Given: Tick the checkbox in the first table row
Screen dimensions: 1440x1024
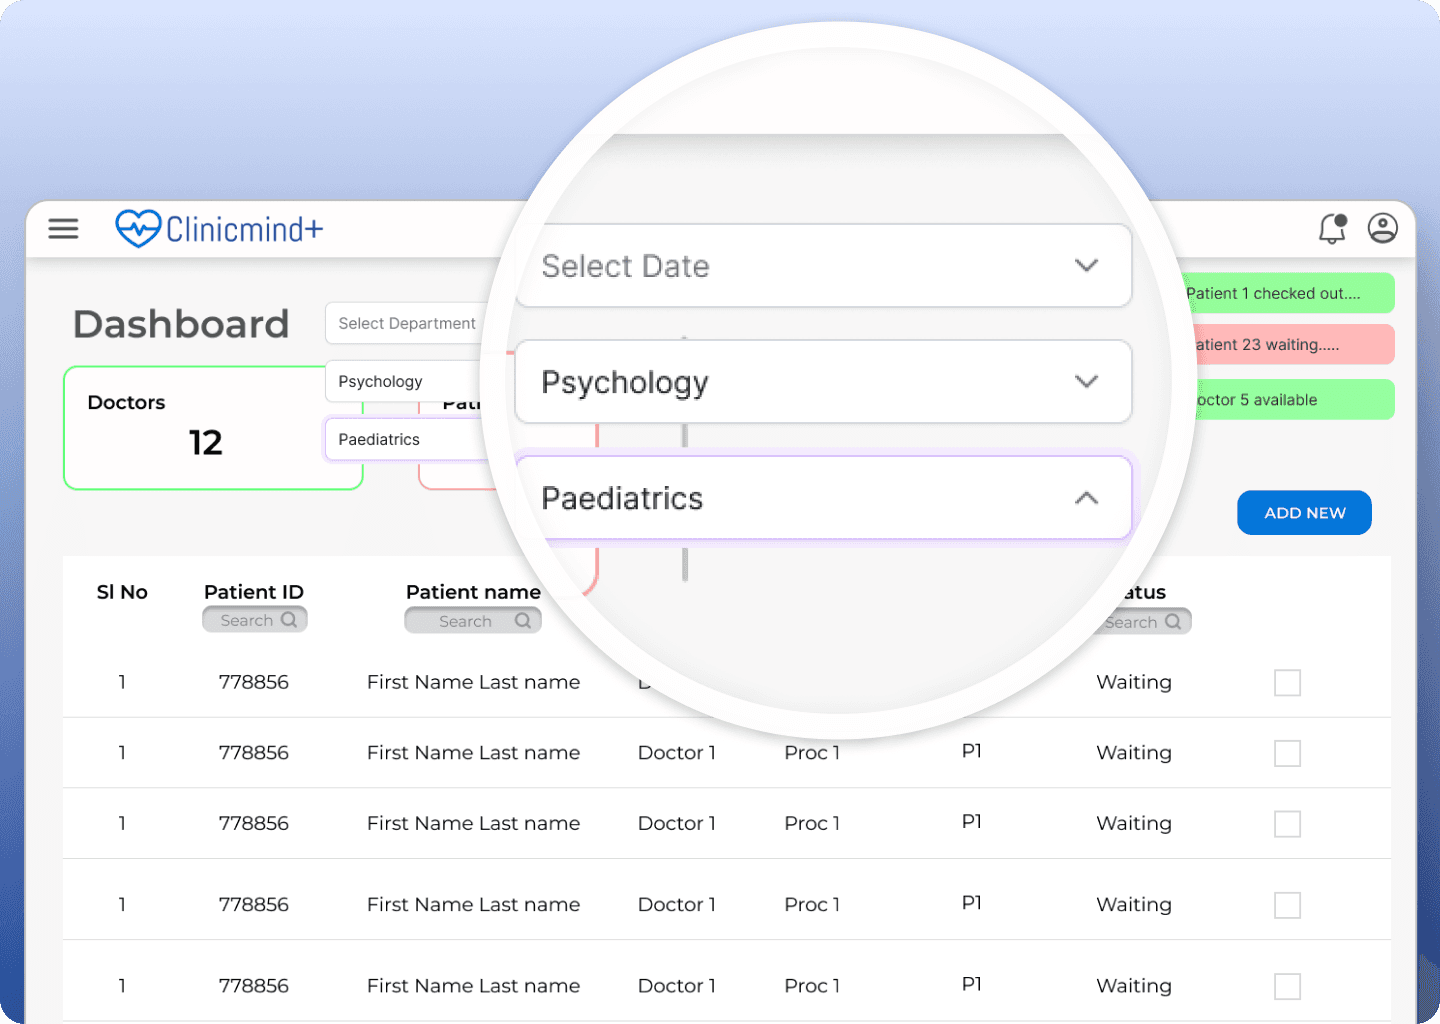Looking at the screenshot, I should click(x=1288, y=683).
